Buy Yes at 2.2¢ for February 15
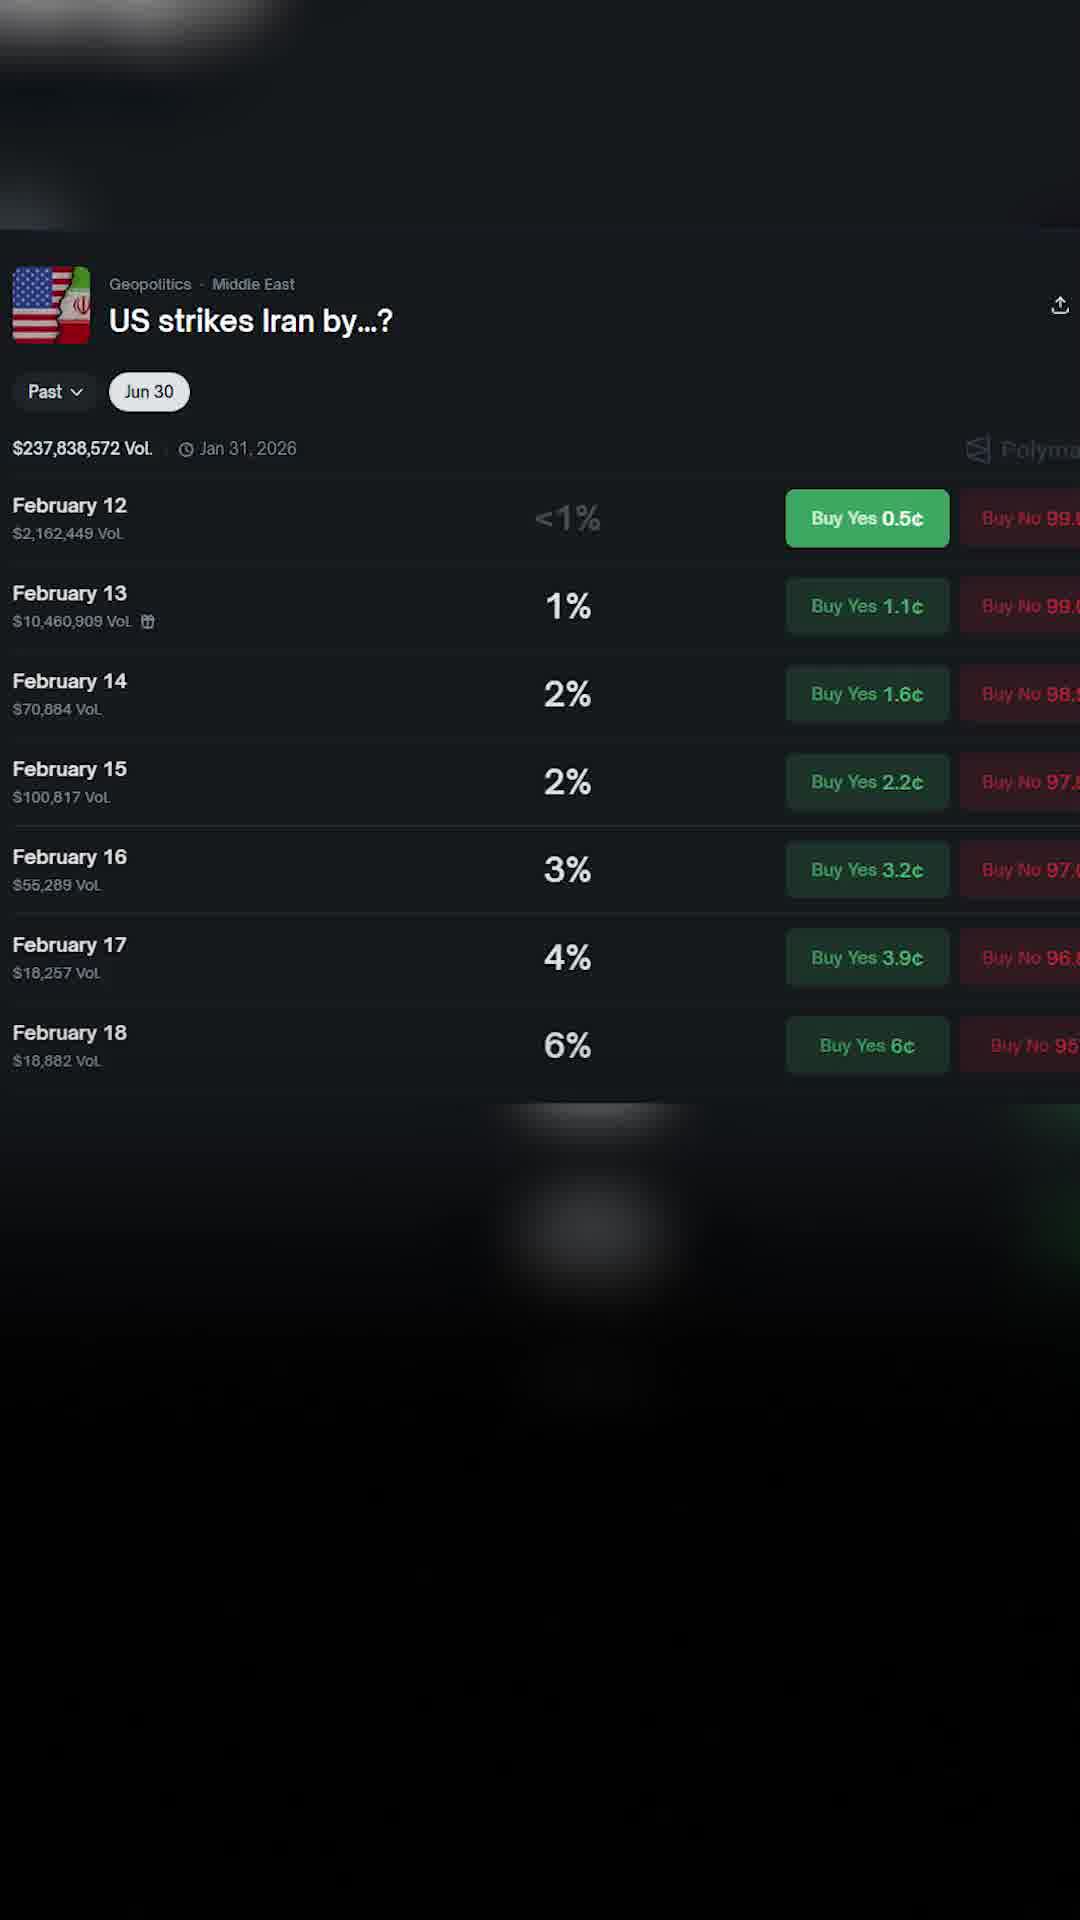The width and height of the screenshot is (1080, 1920). tap(867, 782)
